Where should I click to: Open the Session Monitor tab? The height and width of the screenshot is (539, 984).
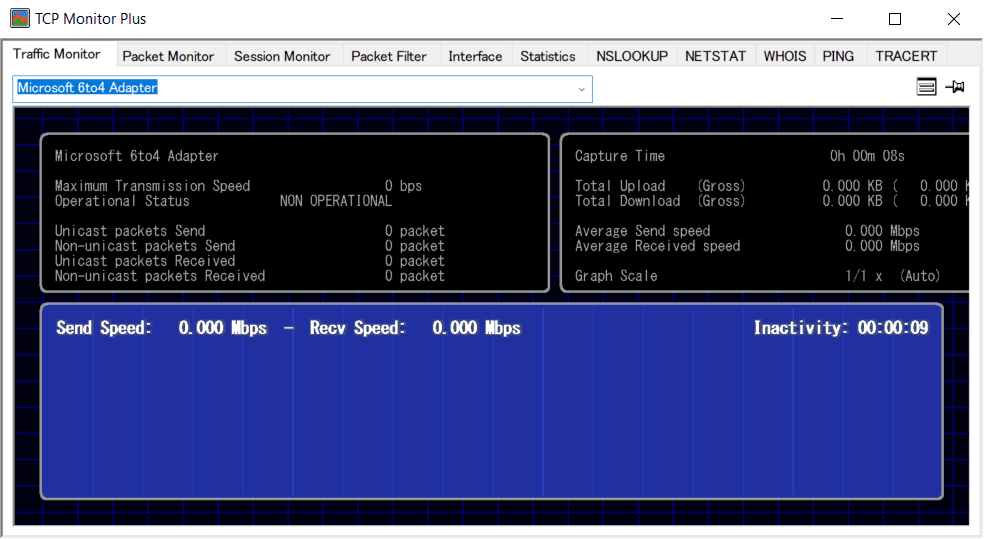point(282,56)
